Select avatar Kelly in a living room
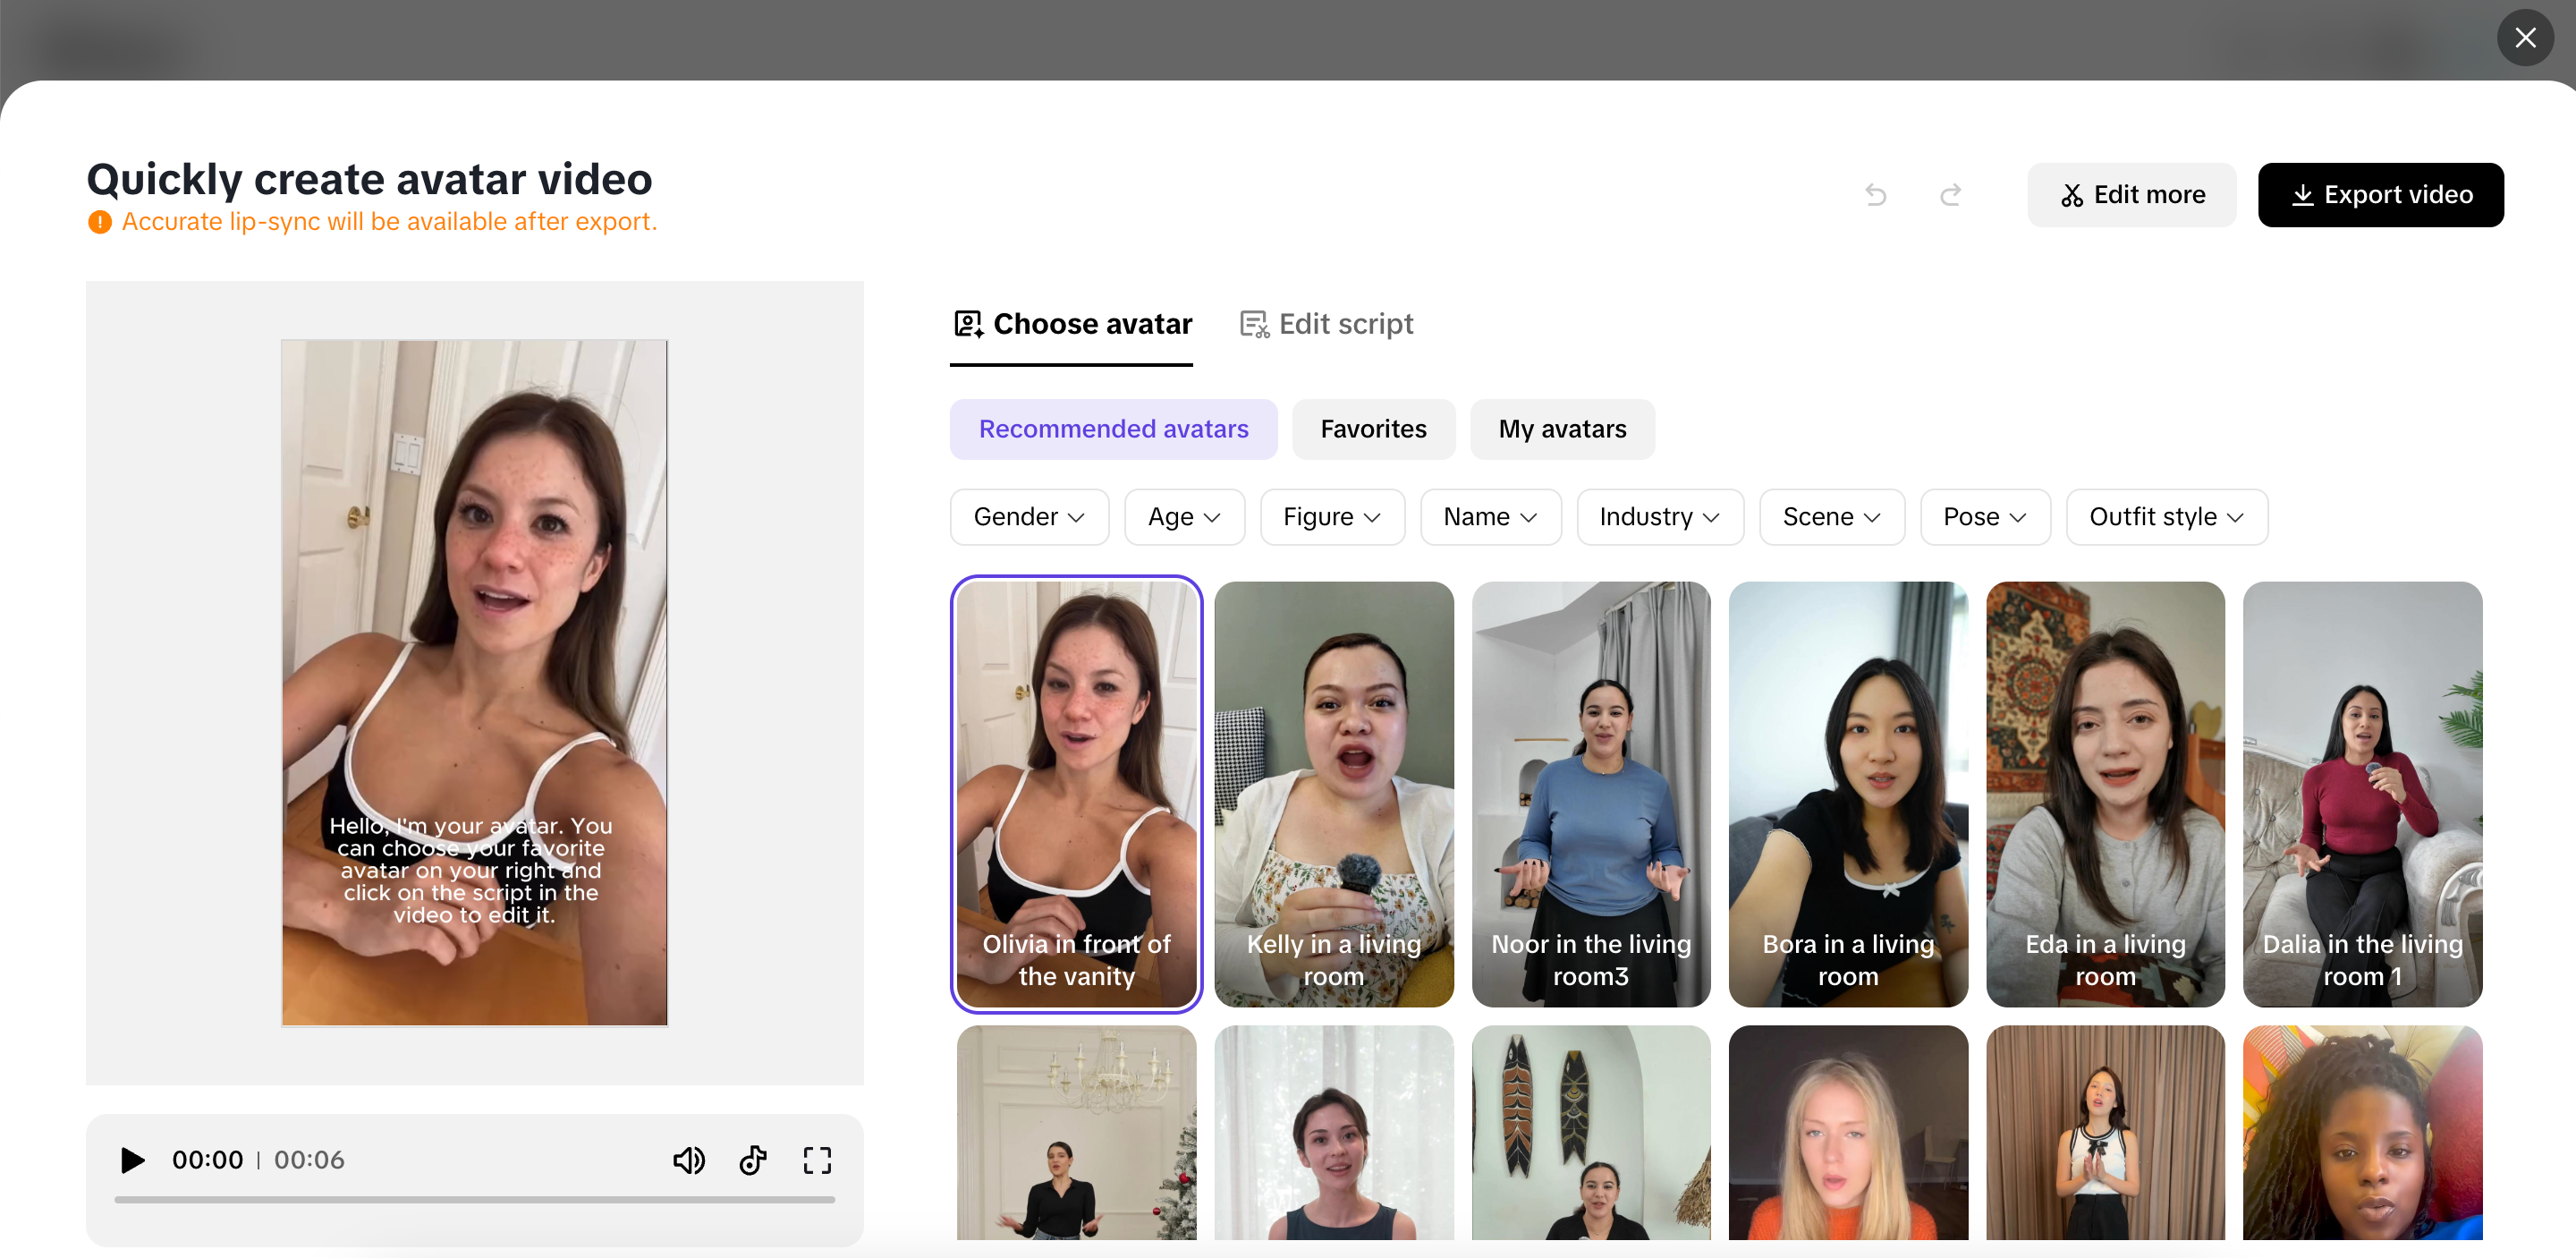 (1333, 794)
